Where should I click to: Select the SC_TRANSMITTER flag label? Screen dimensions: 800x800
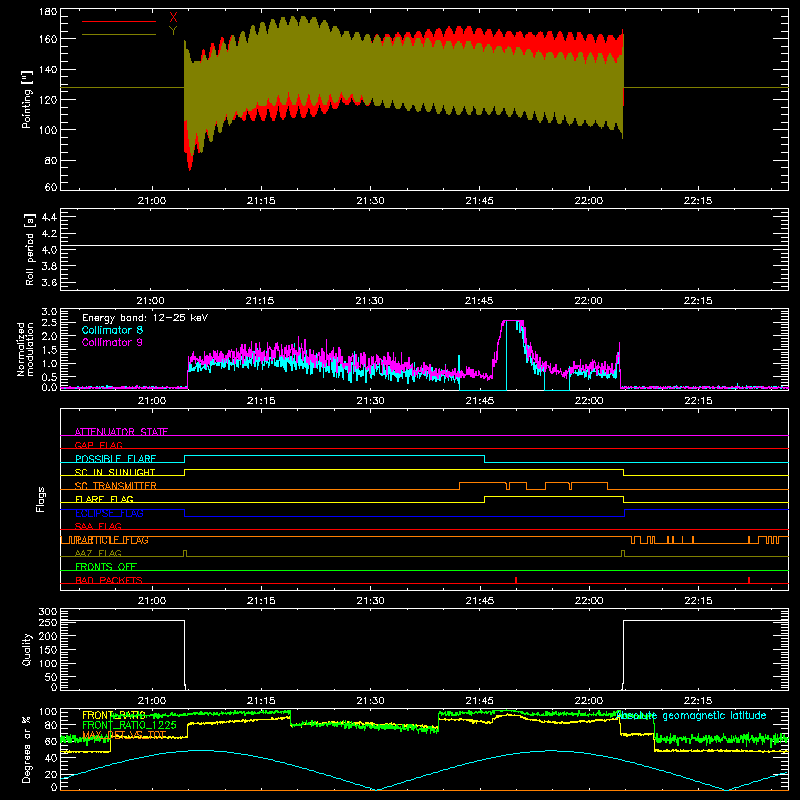[x=116, y=486]
